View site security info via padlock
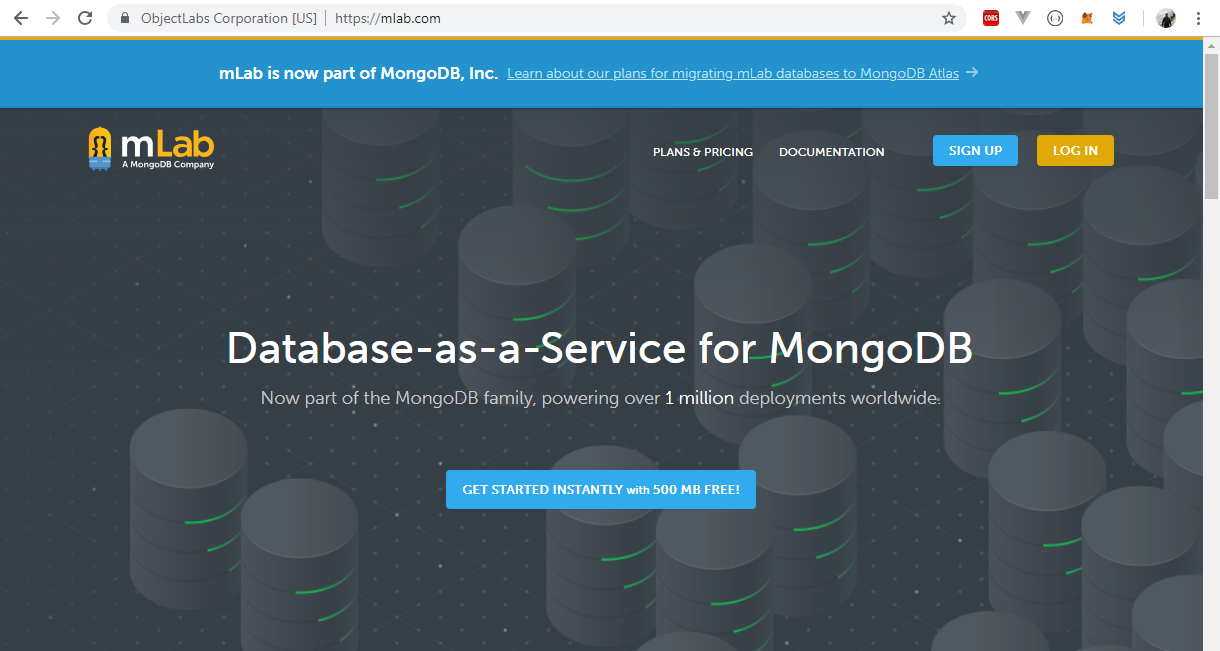This screenshot has width=1220, height=651. pos(125,18)
